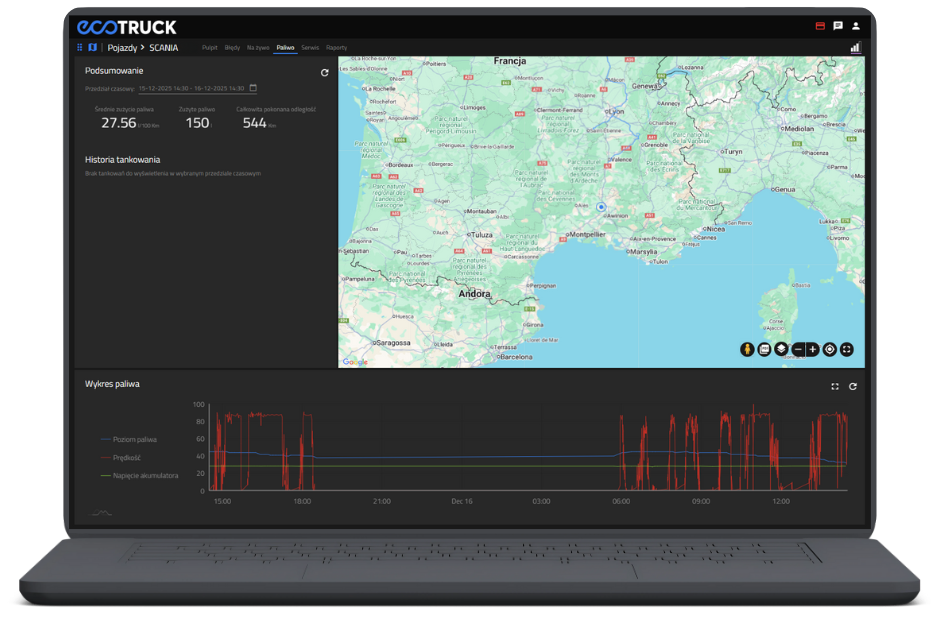Open the apps grid menu icon
Image resolution: width=940 pixels, height=633 pixels.
pos(80,47)
